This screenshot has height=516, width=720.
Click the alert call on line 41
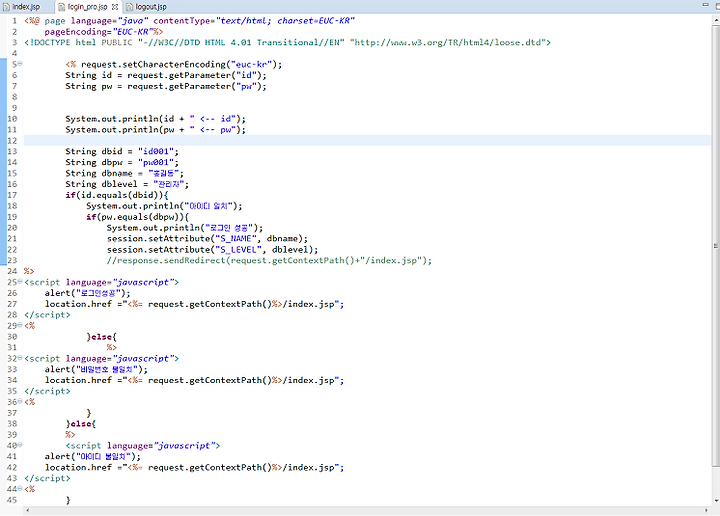(93, 456)
